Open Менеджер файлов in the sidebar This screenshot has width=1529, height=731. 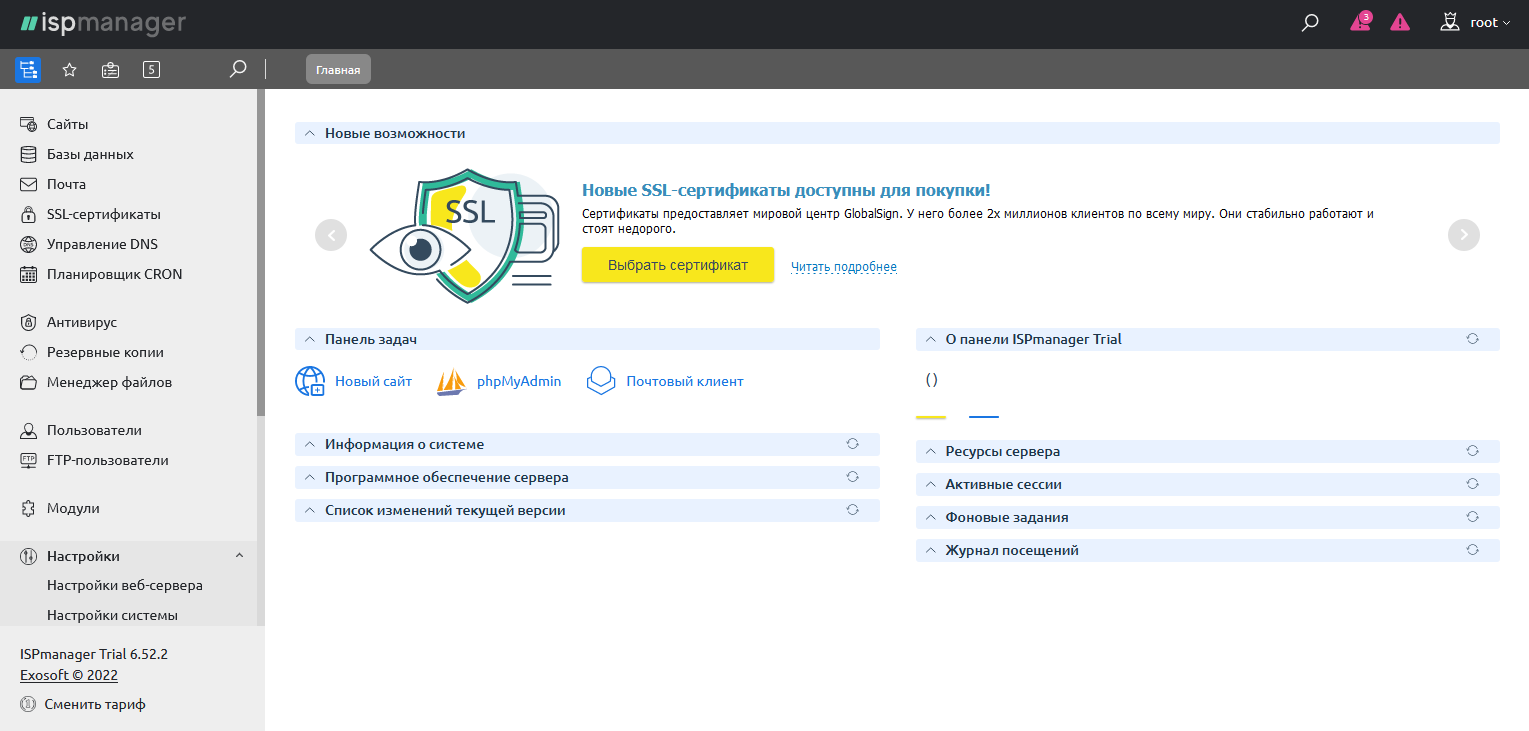[109, 382]
